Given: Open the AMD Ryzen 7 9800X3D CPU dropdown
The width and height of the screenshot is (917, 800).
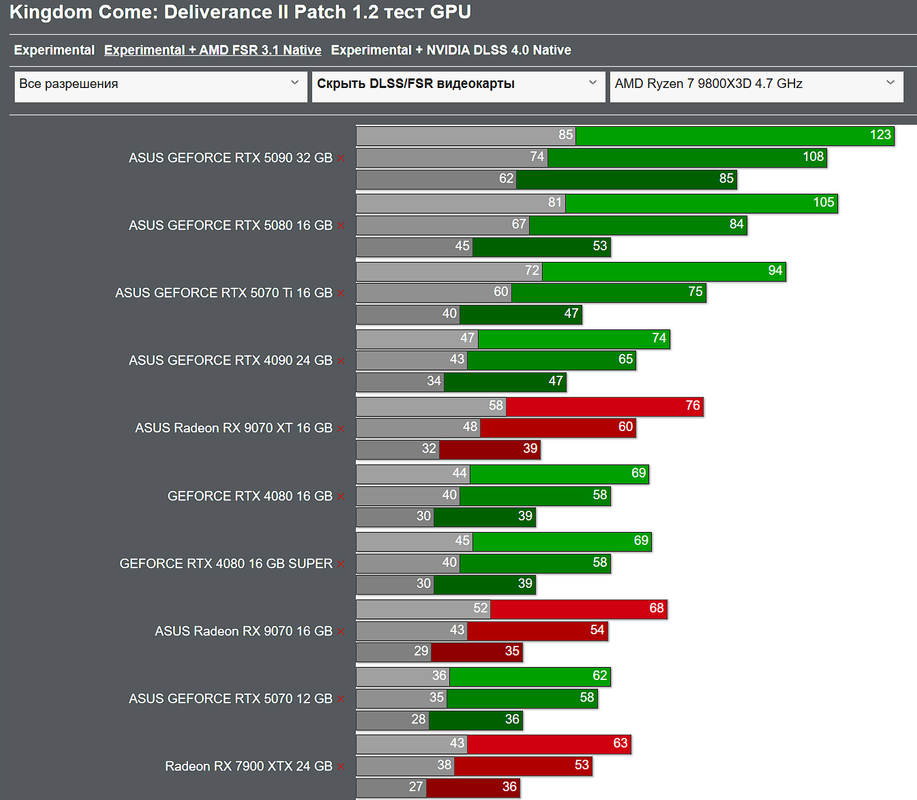Looking at the screenshot, I should click(757, 87).
